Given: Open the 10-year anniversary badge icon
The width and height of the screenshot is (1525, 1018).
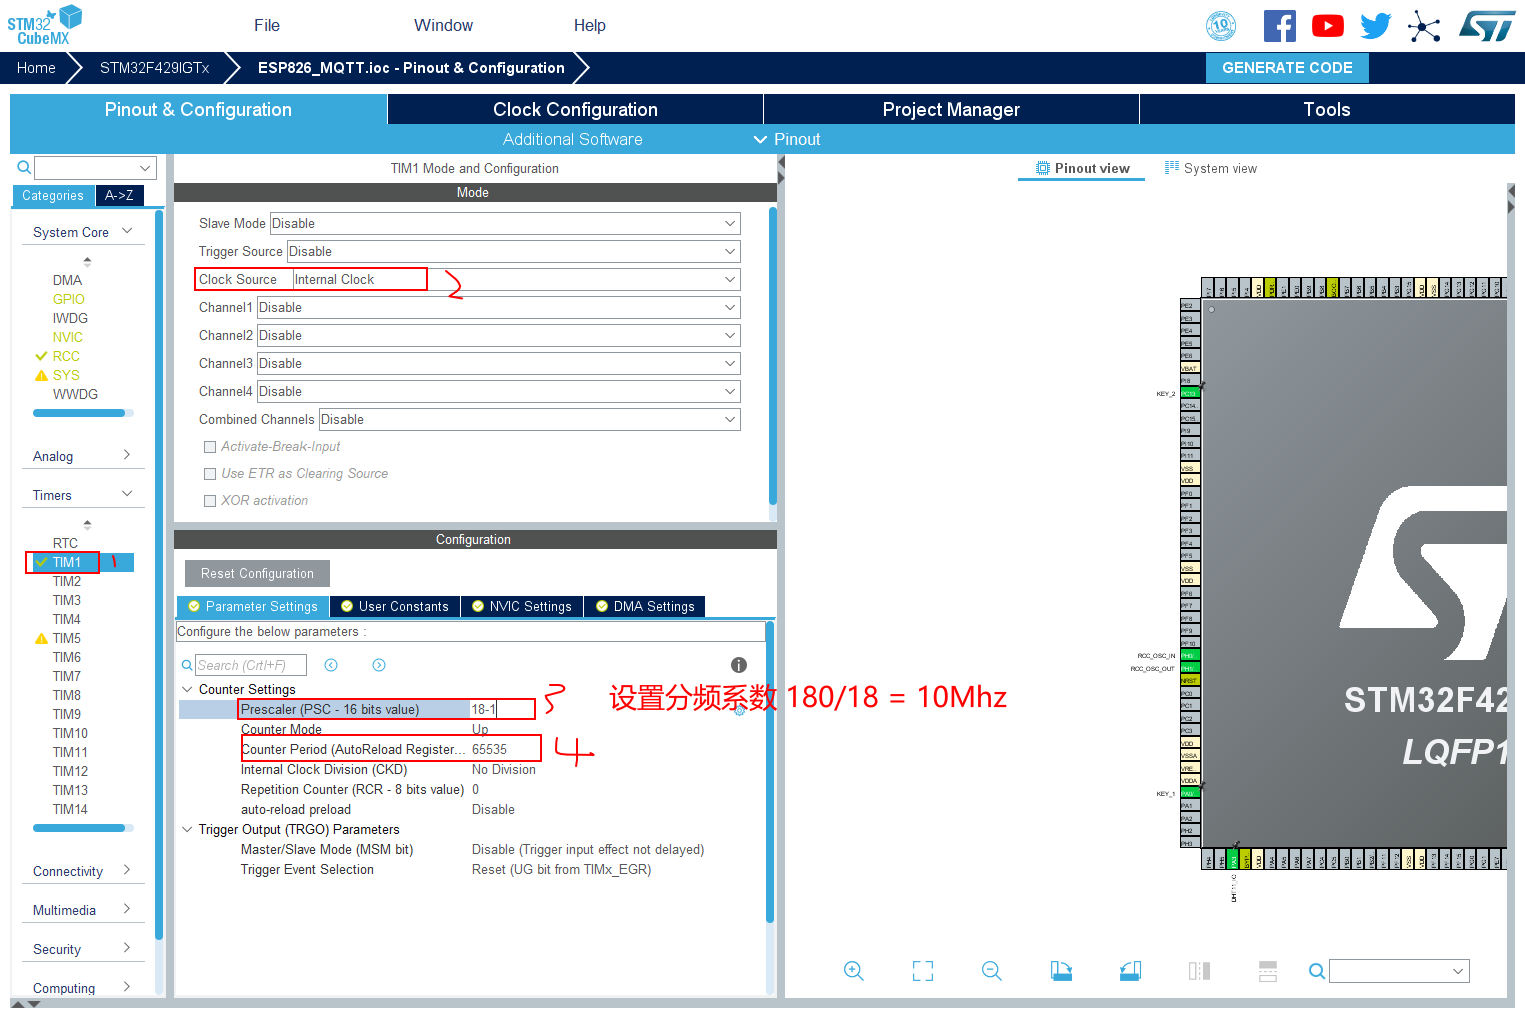Looking at the screenshot, I should pyautogui.click(x=1221, y=26).
